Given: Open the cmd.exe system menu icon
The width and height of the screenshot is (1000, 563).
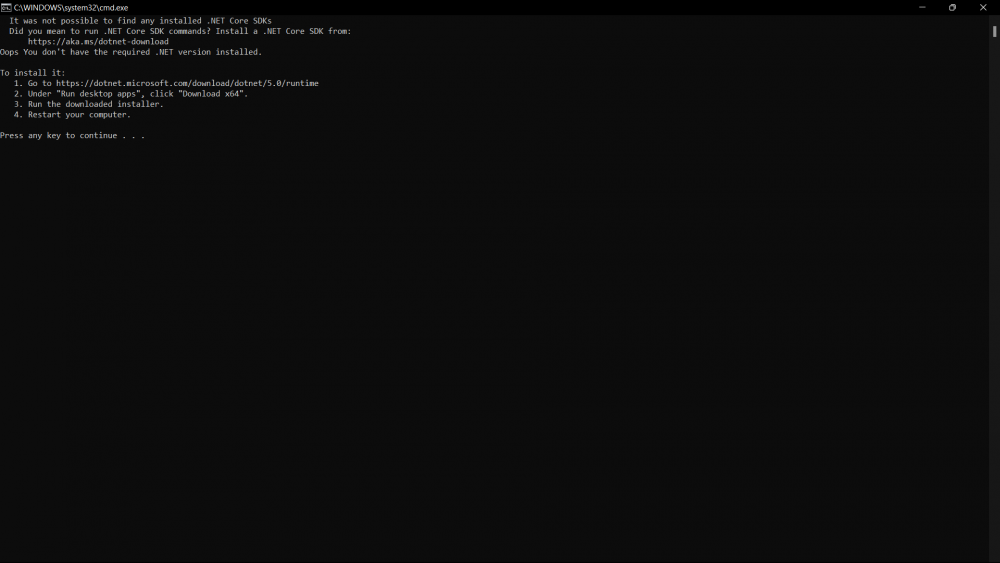Looking at the screenshot, I should pyautogui.click(x=6, y=7).
